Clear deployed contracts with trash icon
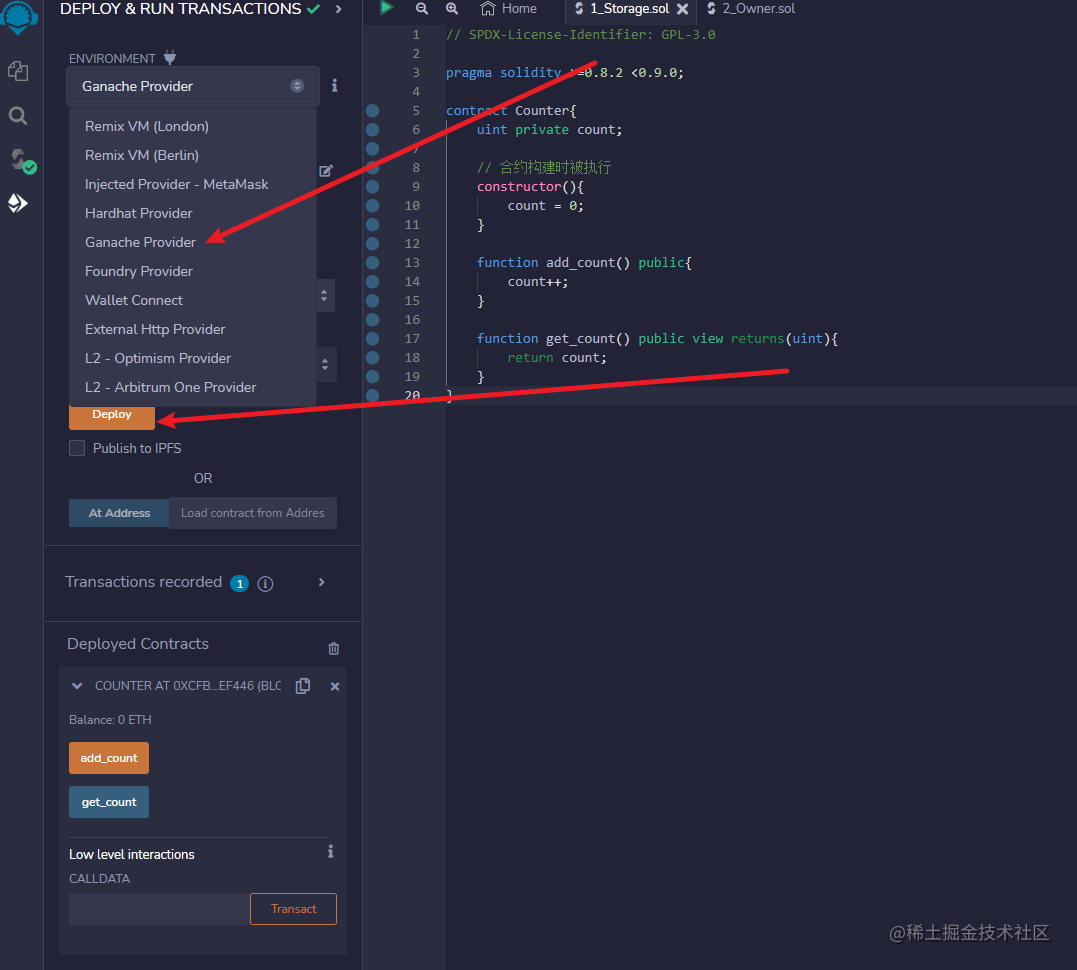This screenshot has height=970, width=1077. (x=334, y=648)
